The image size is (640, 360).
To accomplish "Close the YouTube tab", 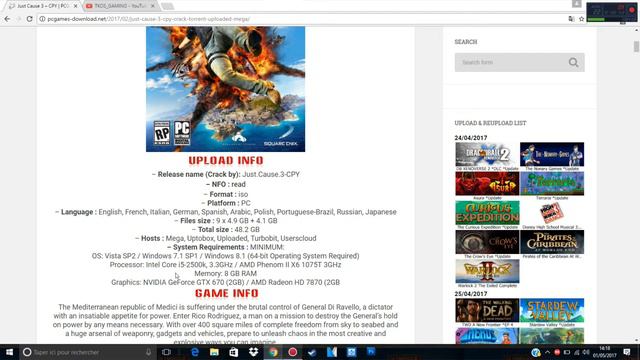I will (x=153, y=6).
